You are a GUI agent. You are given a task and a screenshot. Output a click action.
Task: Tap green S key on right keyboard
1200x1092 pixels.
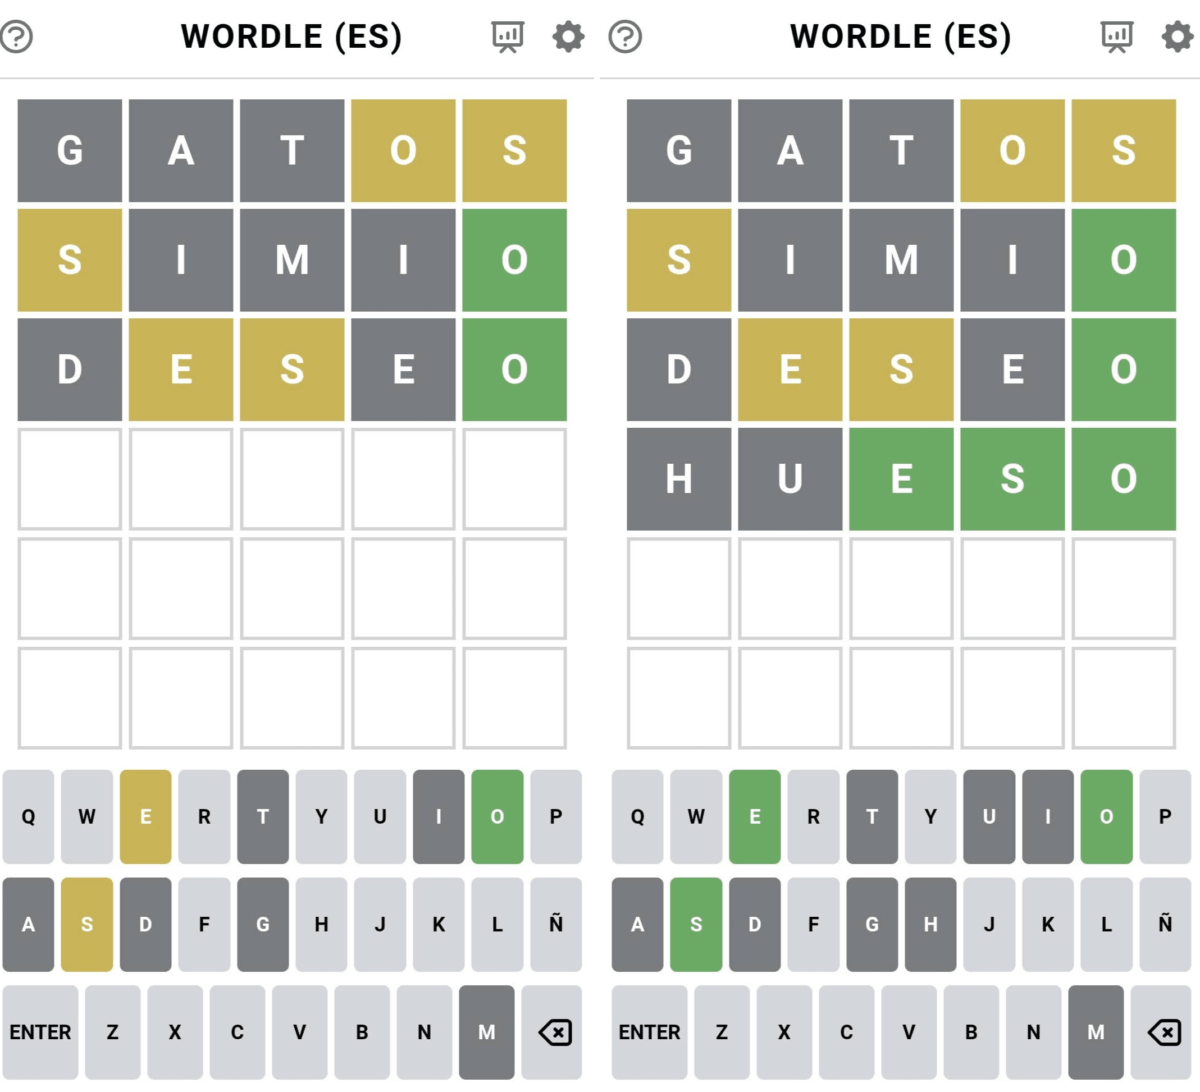click(696, 924)
